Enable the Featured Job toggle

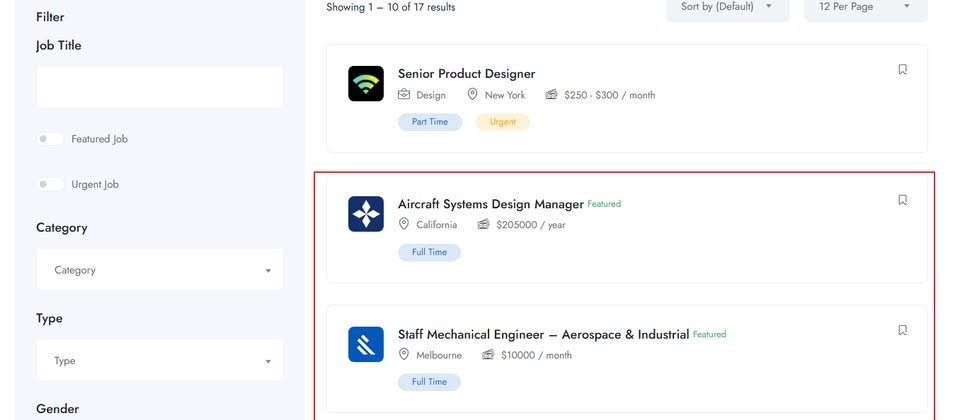(x=50, y=139)
